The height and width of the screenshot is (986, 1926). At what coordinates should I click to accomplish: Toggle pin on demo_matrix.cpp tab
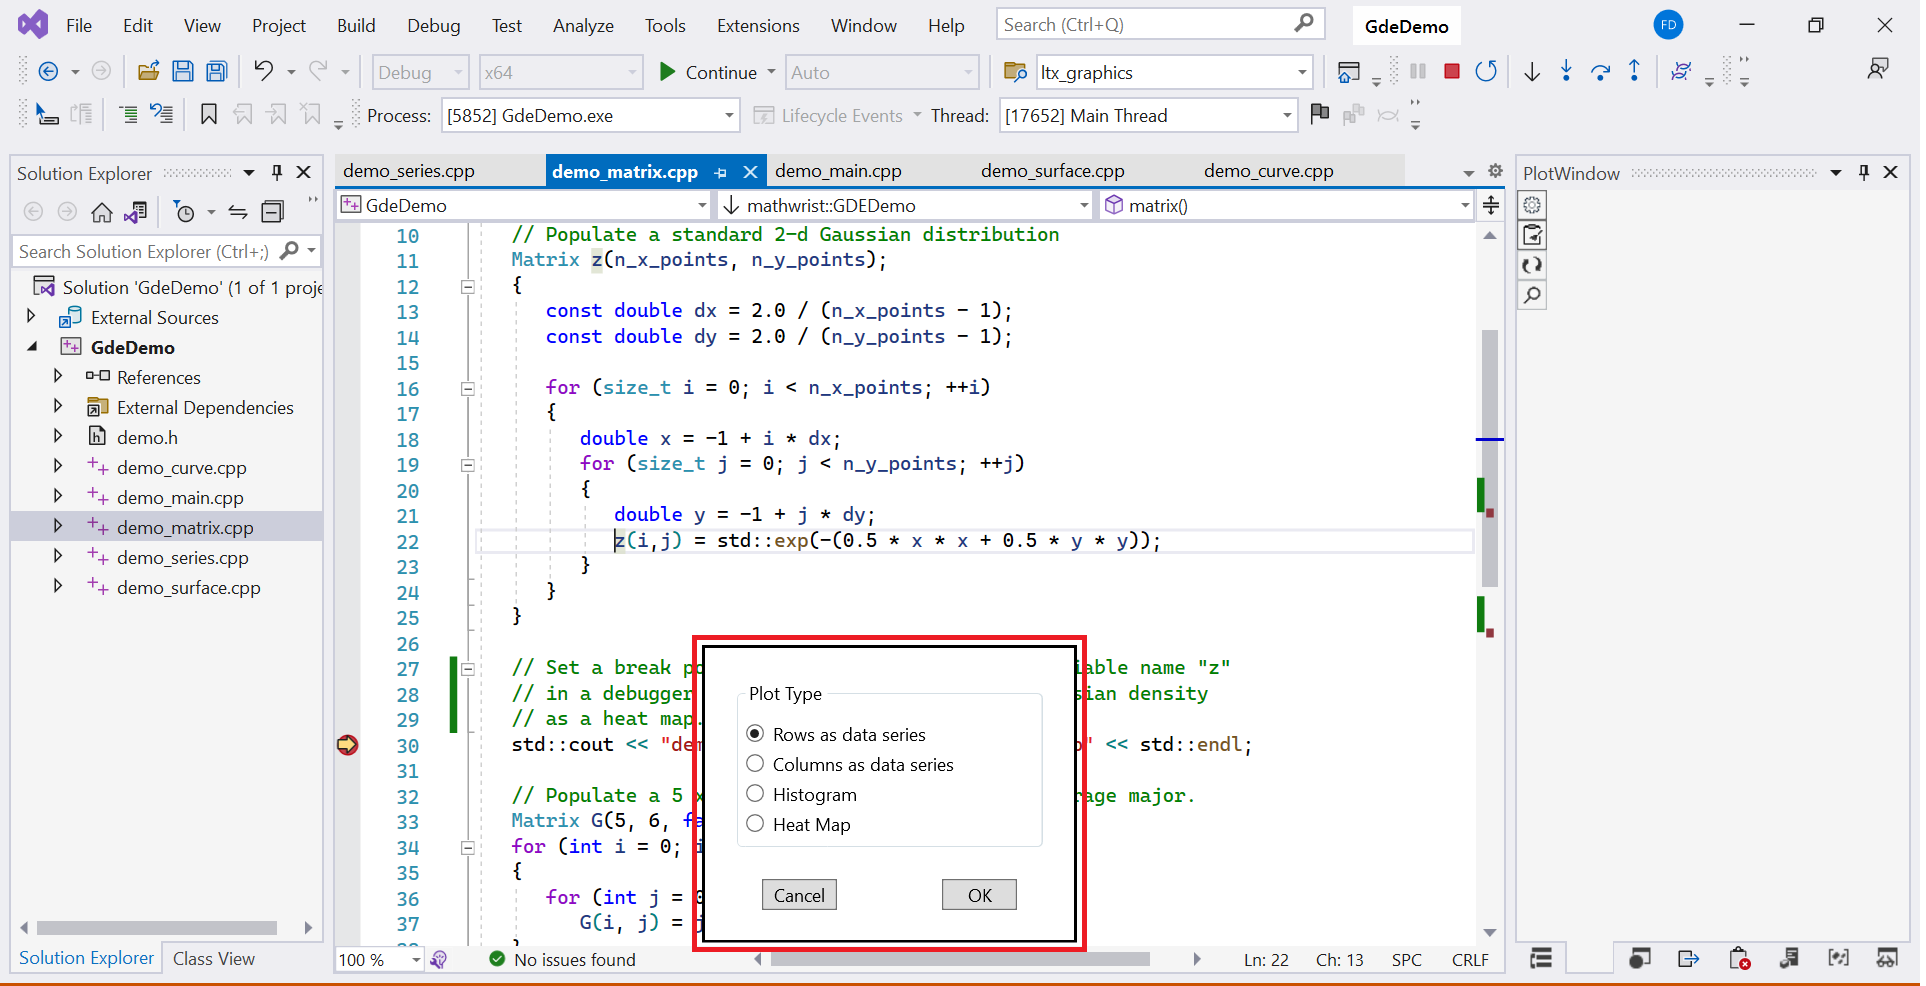click(x=721, y=172)
